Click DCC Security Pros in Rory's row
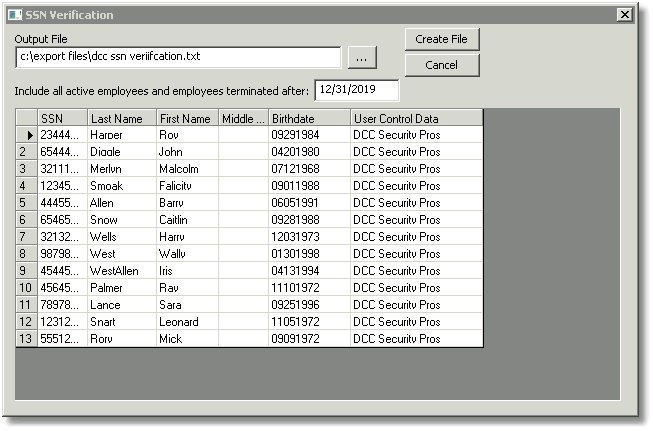The width and height of the screenshot is (653, 431). (x=416, y=339)
